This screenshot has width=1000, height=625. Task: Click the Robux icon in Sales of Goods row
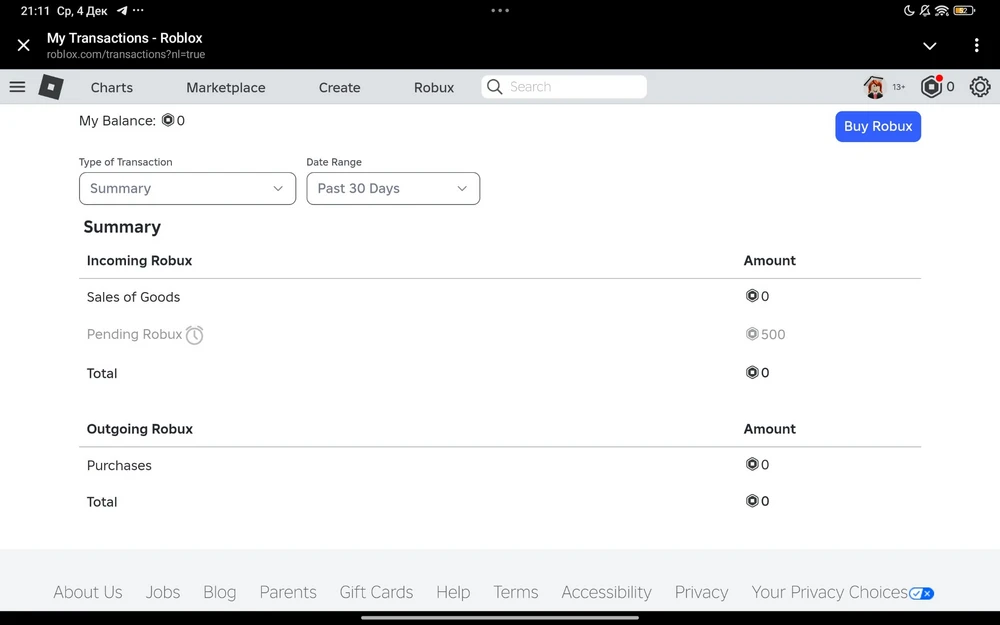752,296
